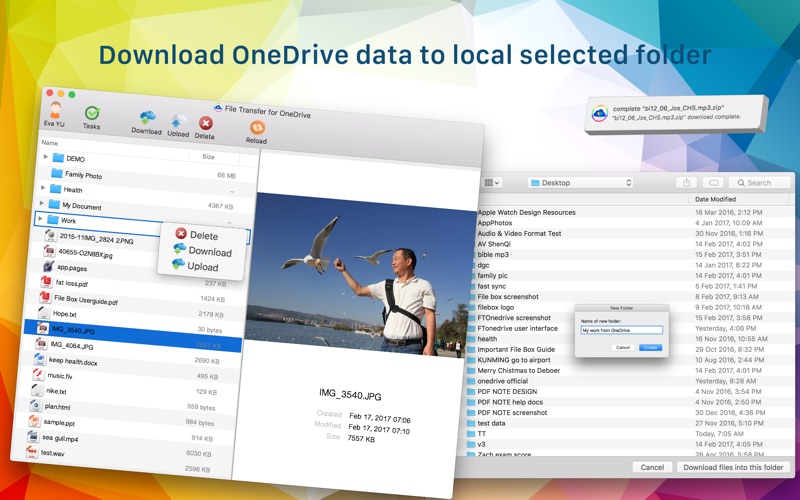Screen dimensions: 800x500
Task: Expand the Health folder
Action: (x=43, y=188)
